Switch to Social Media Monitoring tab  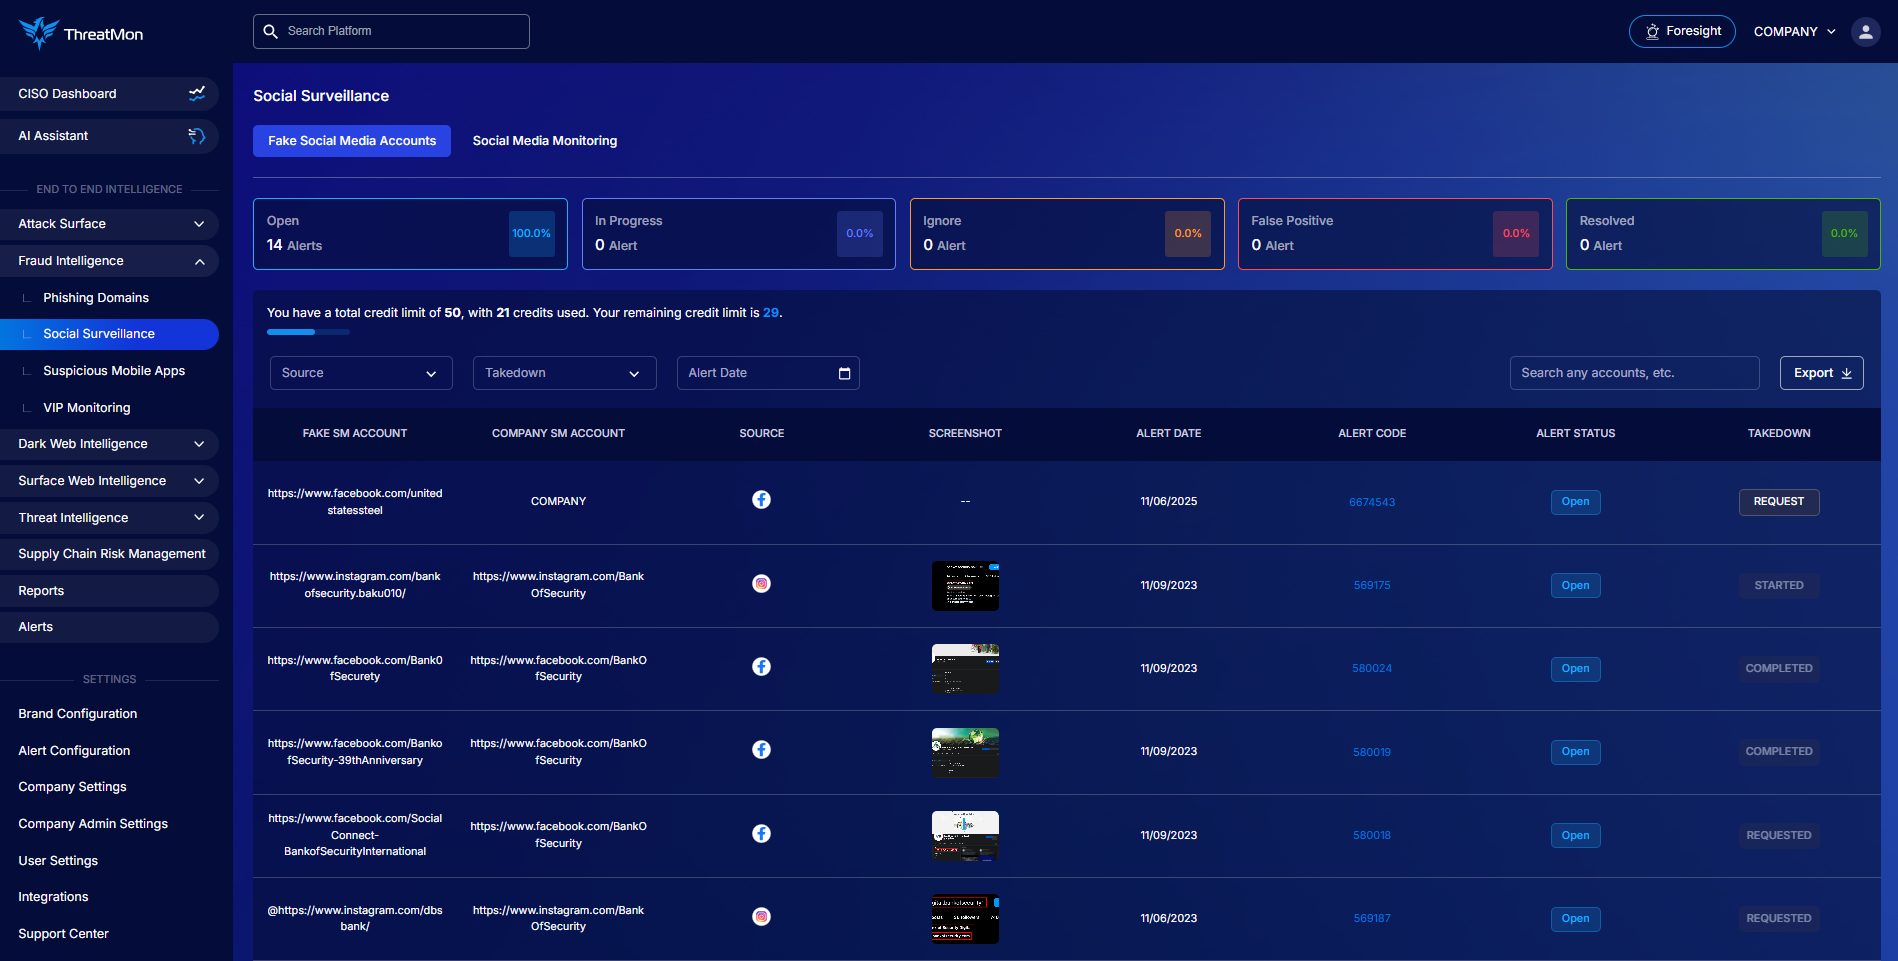tap(545, 141)
